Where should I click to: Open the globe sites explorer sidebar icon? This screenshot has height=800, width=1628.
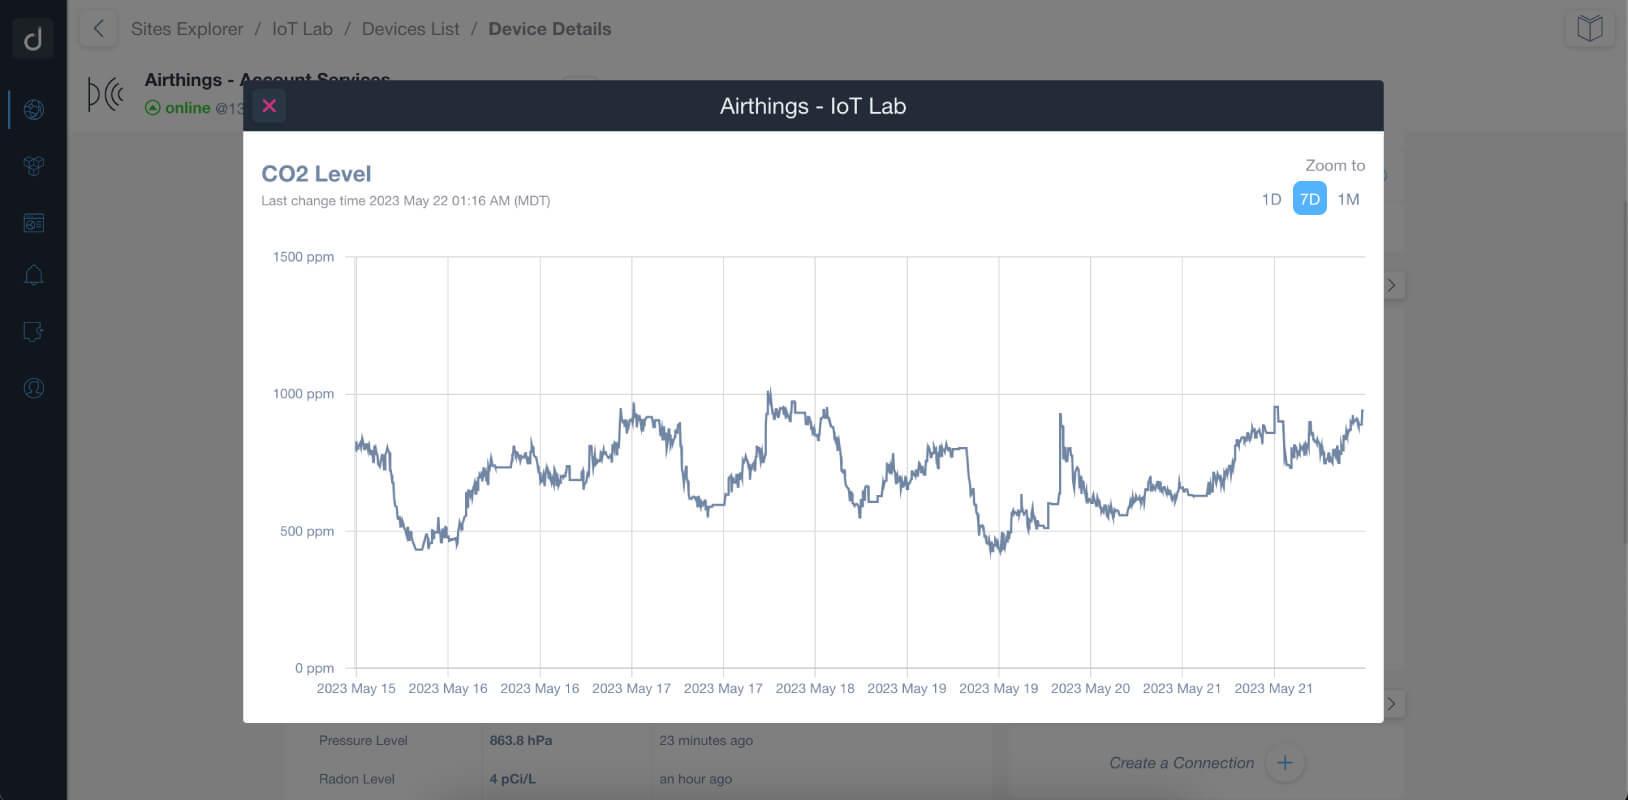point(33,109)
